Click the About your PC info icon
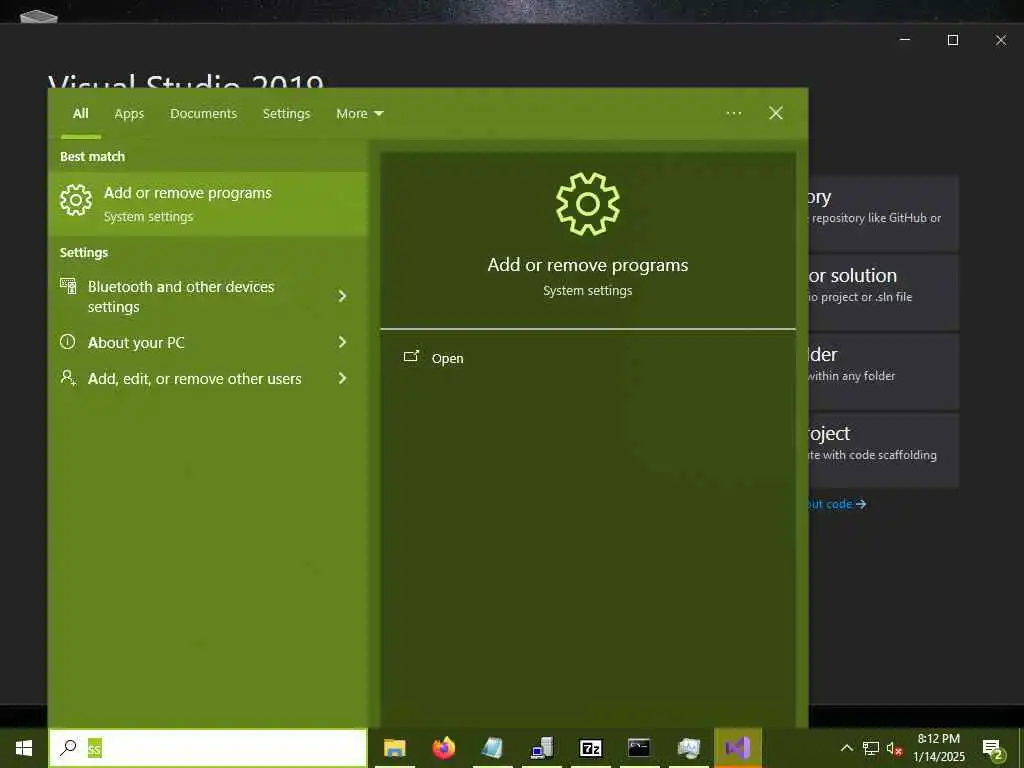Screen dimensions: 1024x768 click(67, 342)
